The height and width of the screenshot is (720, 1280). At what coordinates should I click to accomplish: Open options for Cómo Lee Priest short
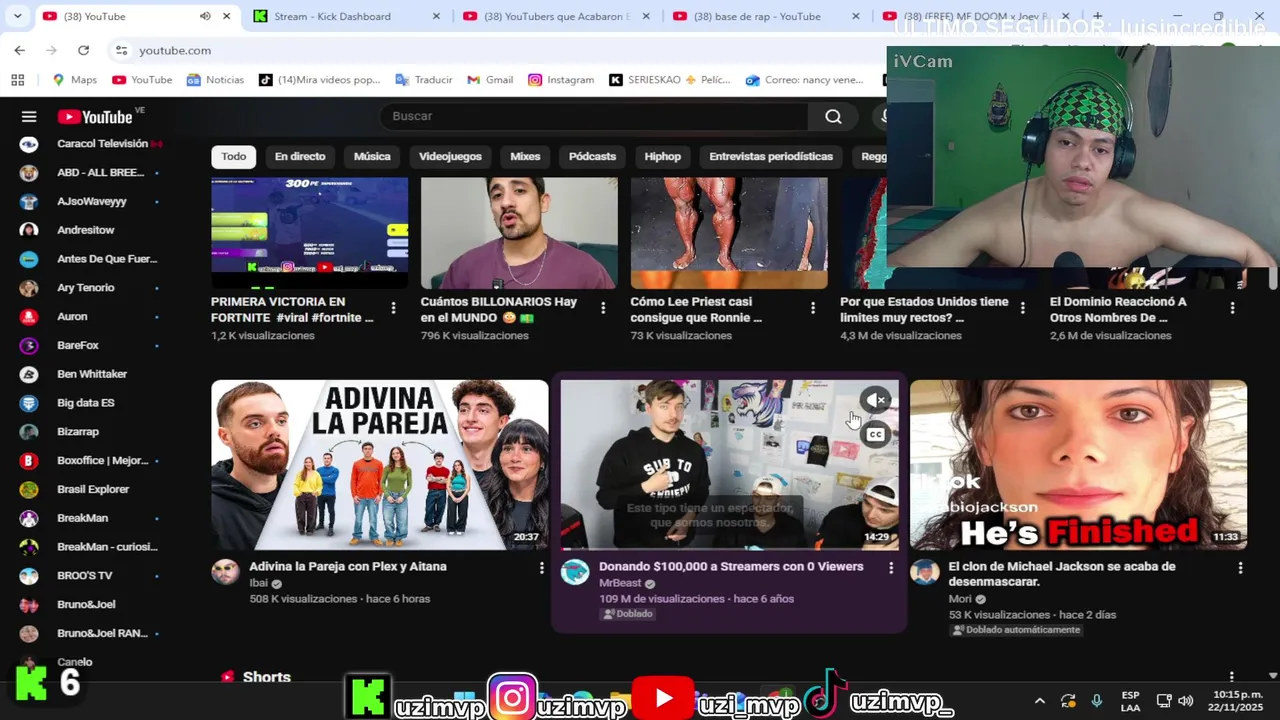[813, 308]
